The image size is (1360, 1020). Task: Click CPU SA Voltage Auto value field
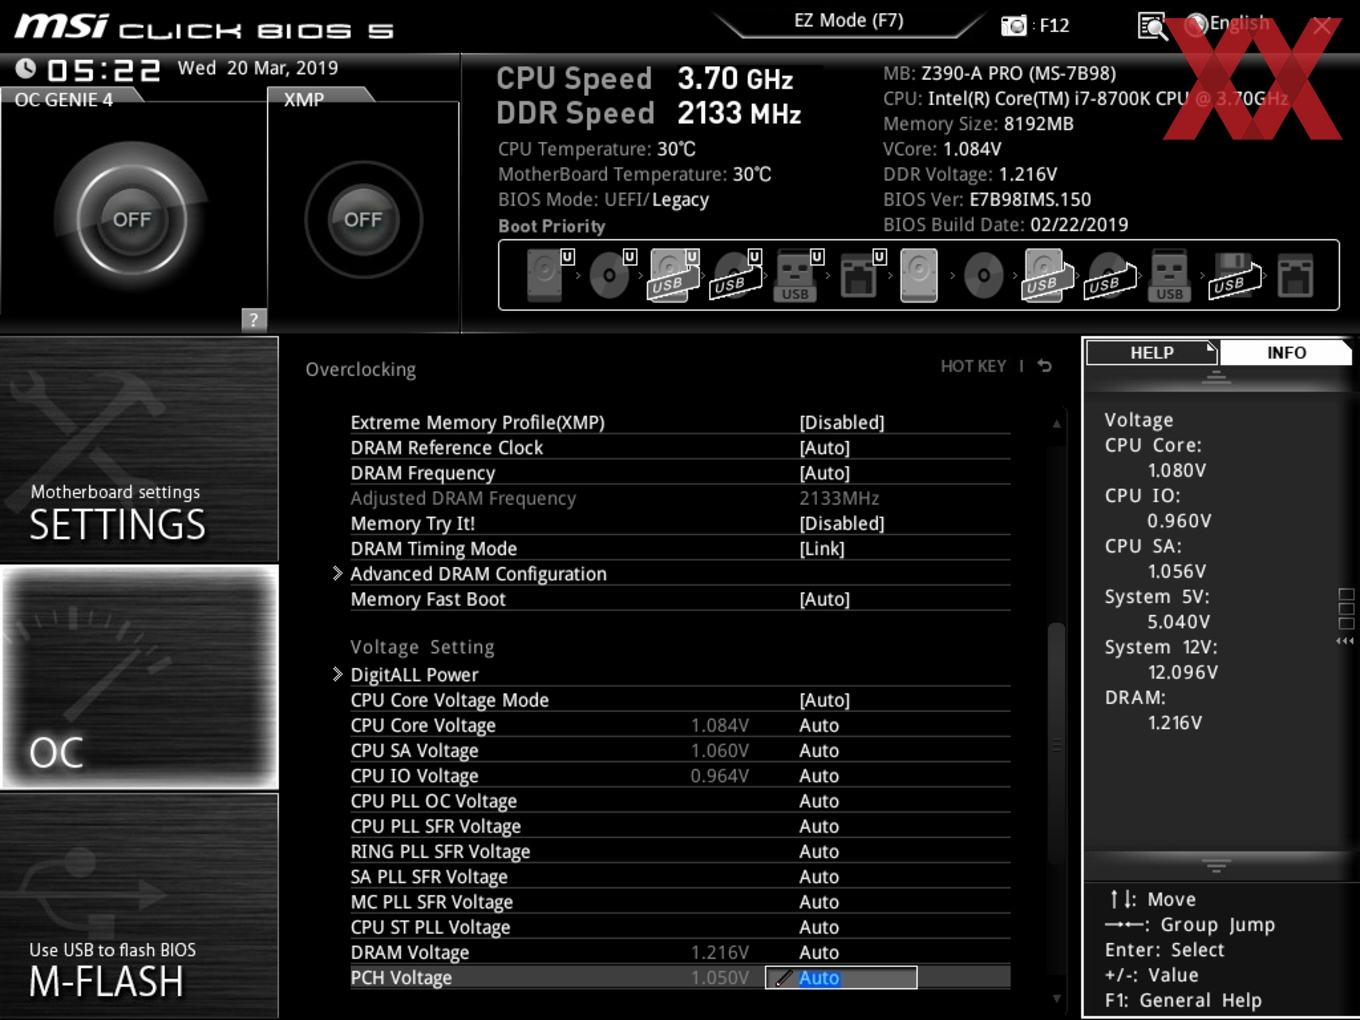(819, 750)
